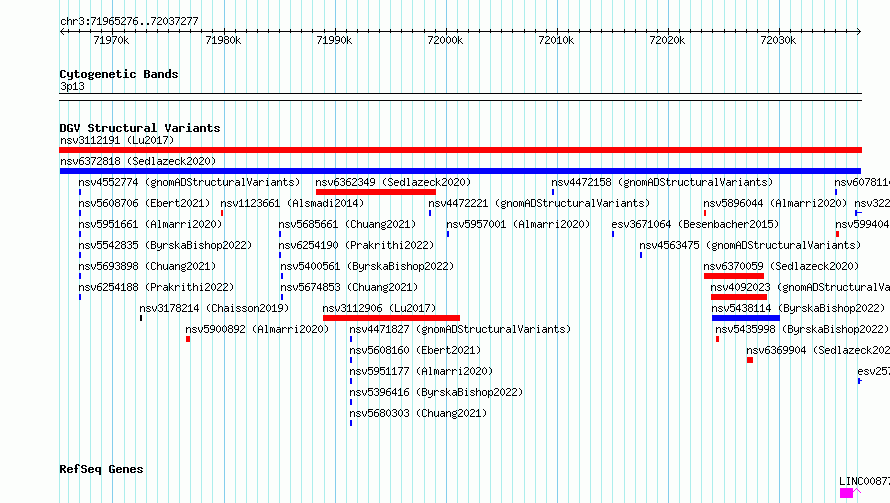Viewport: 890px width, 503px height.
Task: Click nsv5608706 (Ebert2021) variant label
Action: 144,203
